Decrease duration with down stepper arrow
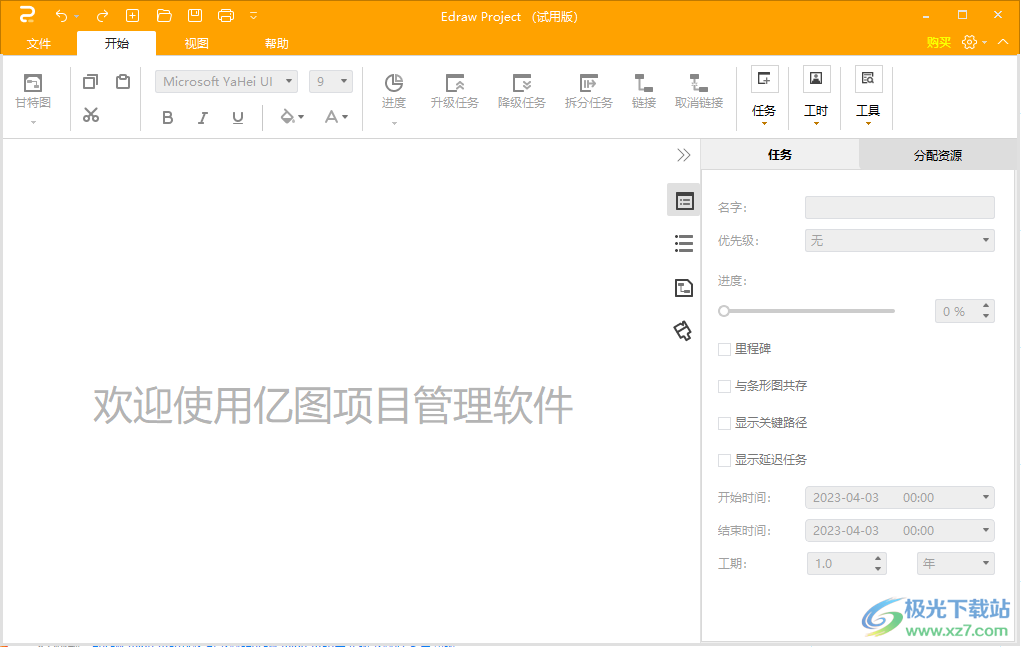This screenshot has height=647, width=1021. coord(878,569)
